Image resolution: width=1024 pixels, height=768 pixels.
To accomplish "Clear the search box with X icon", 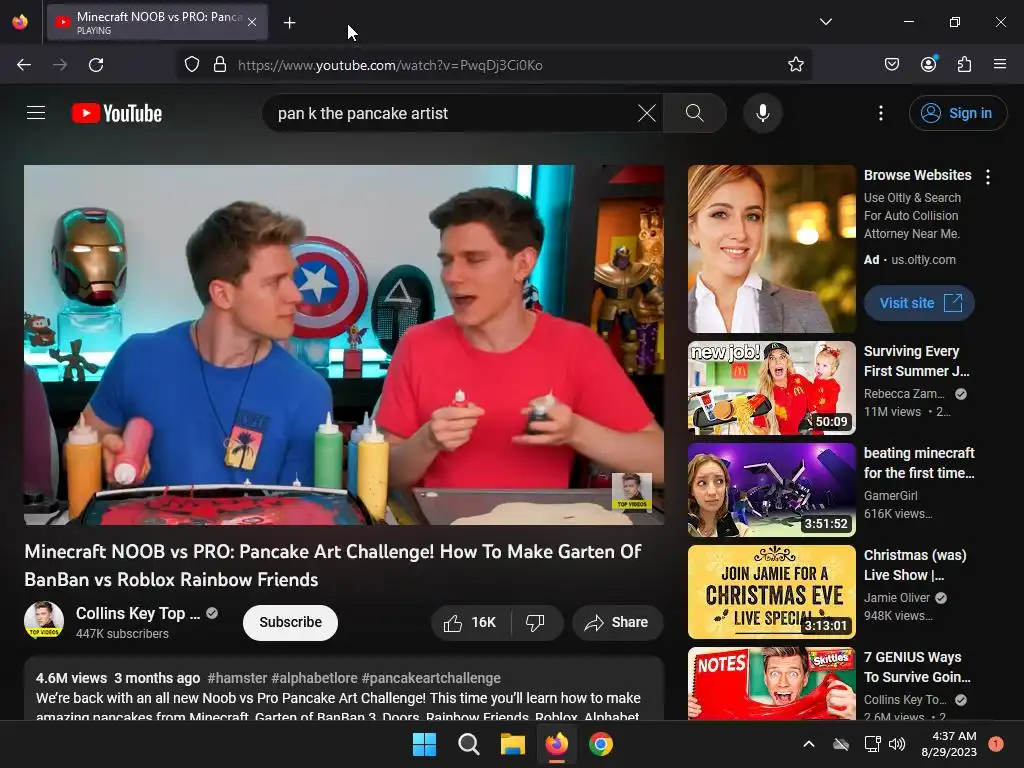I will click(647, 113).
